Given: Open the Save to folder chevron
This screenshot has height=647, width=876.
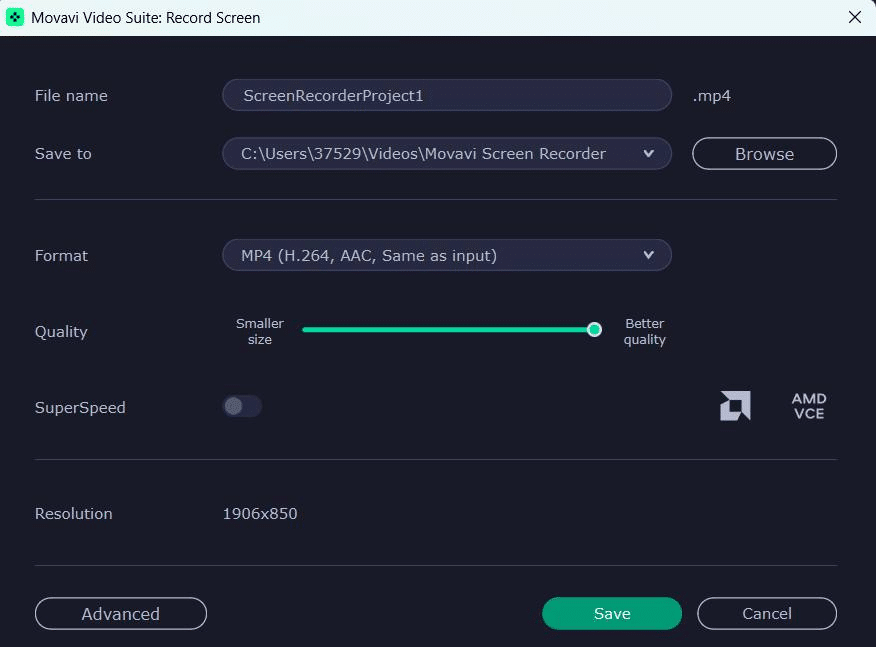Looking at the screenshot, I should pos(648,154).
